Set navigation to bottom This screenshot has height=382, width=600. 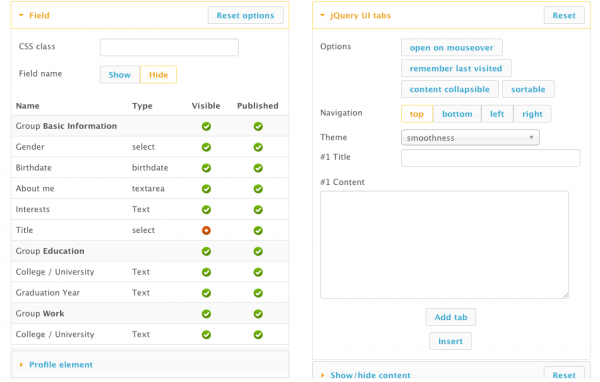coord(457,114)
